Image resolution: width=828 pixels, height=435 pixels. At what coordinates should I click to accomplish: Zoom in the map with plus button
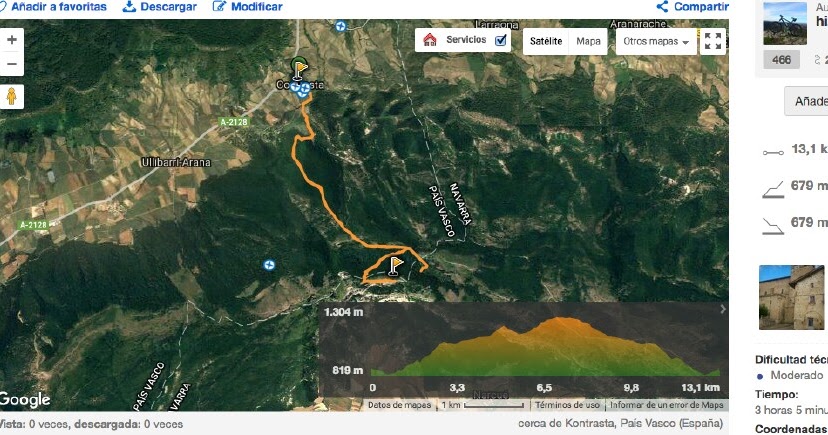click(x=12, y=40)
